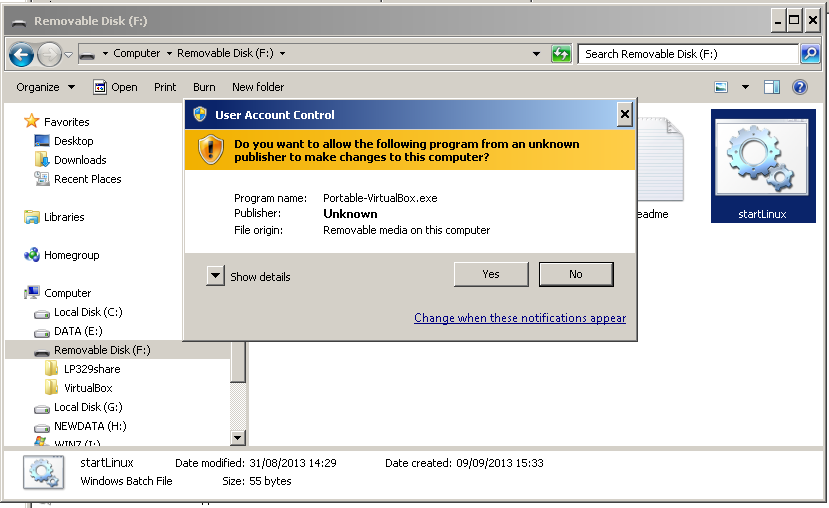Click UAC title bar shield icon

(200, 114)
